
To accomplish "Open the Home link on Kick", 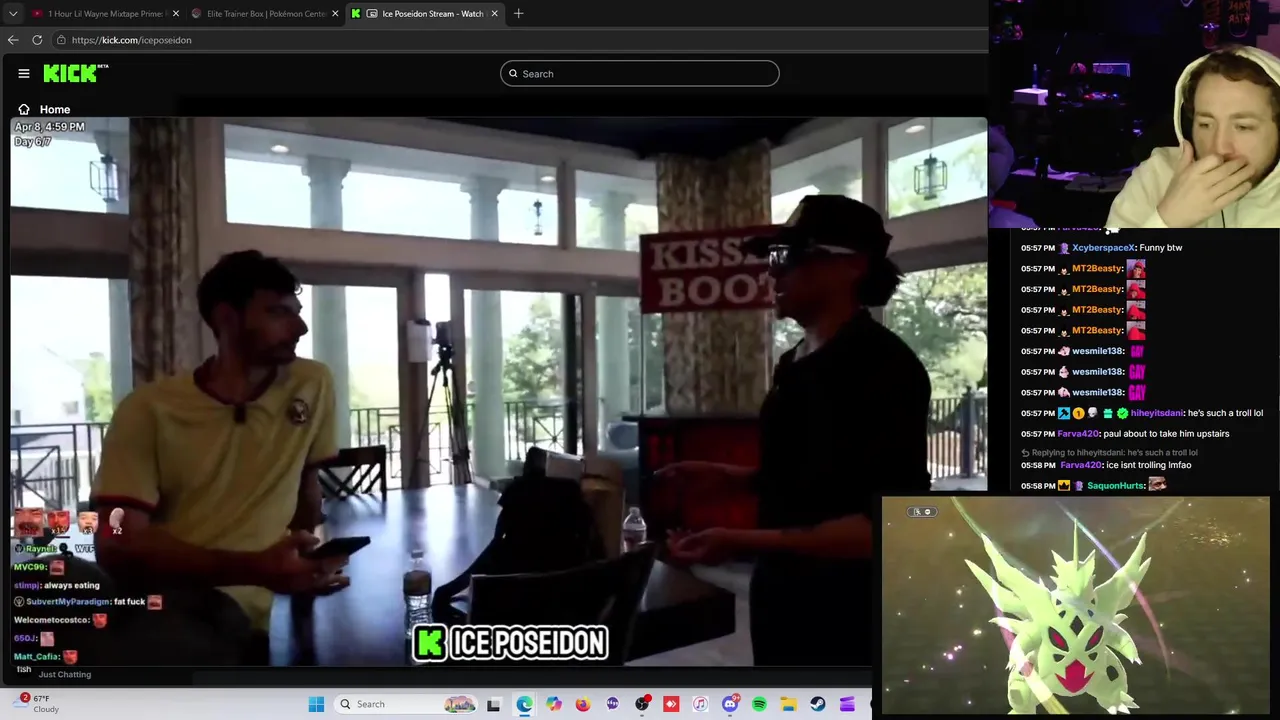I will tap(55, 109).
